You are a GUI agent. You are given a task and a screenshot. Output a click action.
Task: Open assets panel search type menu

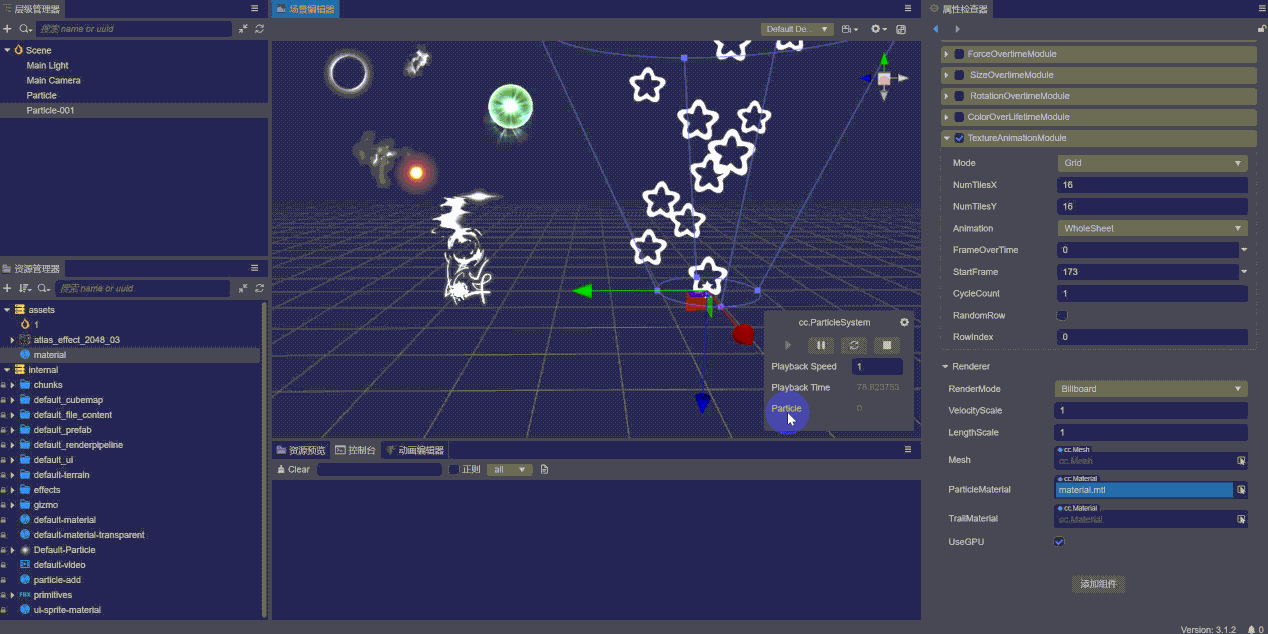(x=44, y=288)
